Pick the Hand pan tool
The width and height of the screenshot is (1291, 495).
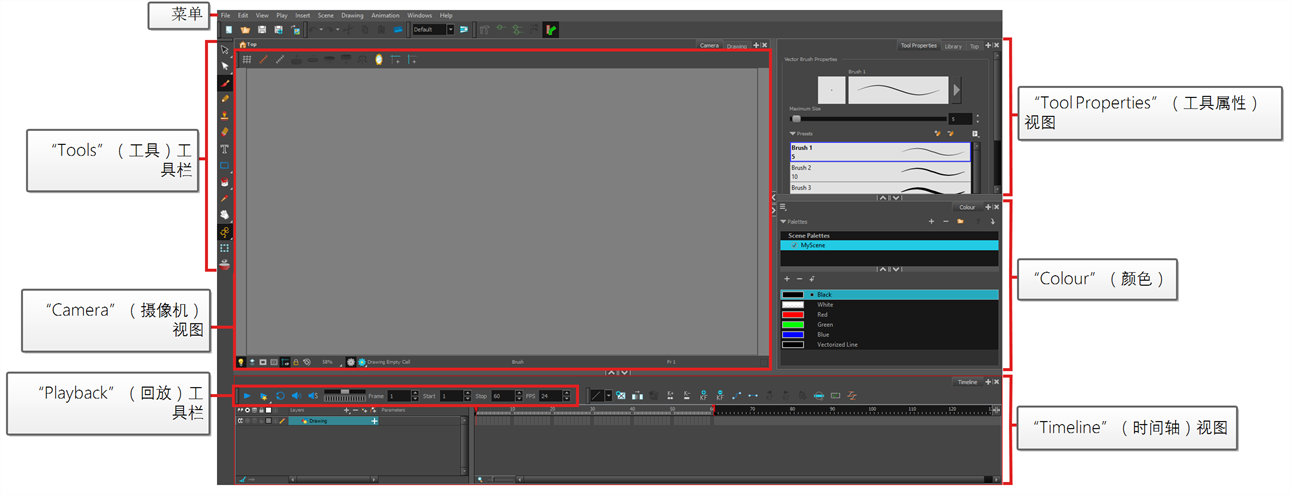click(225, 214)
